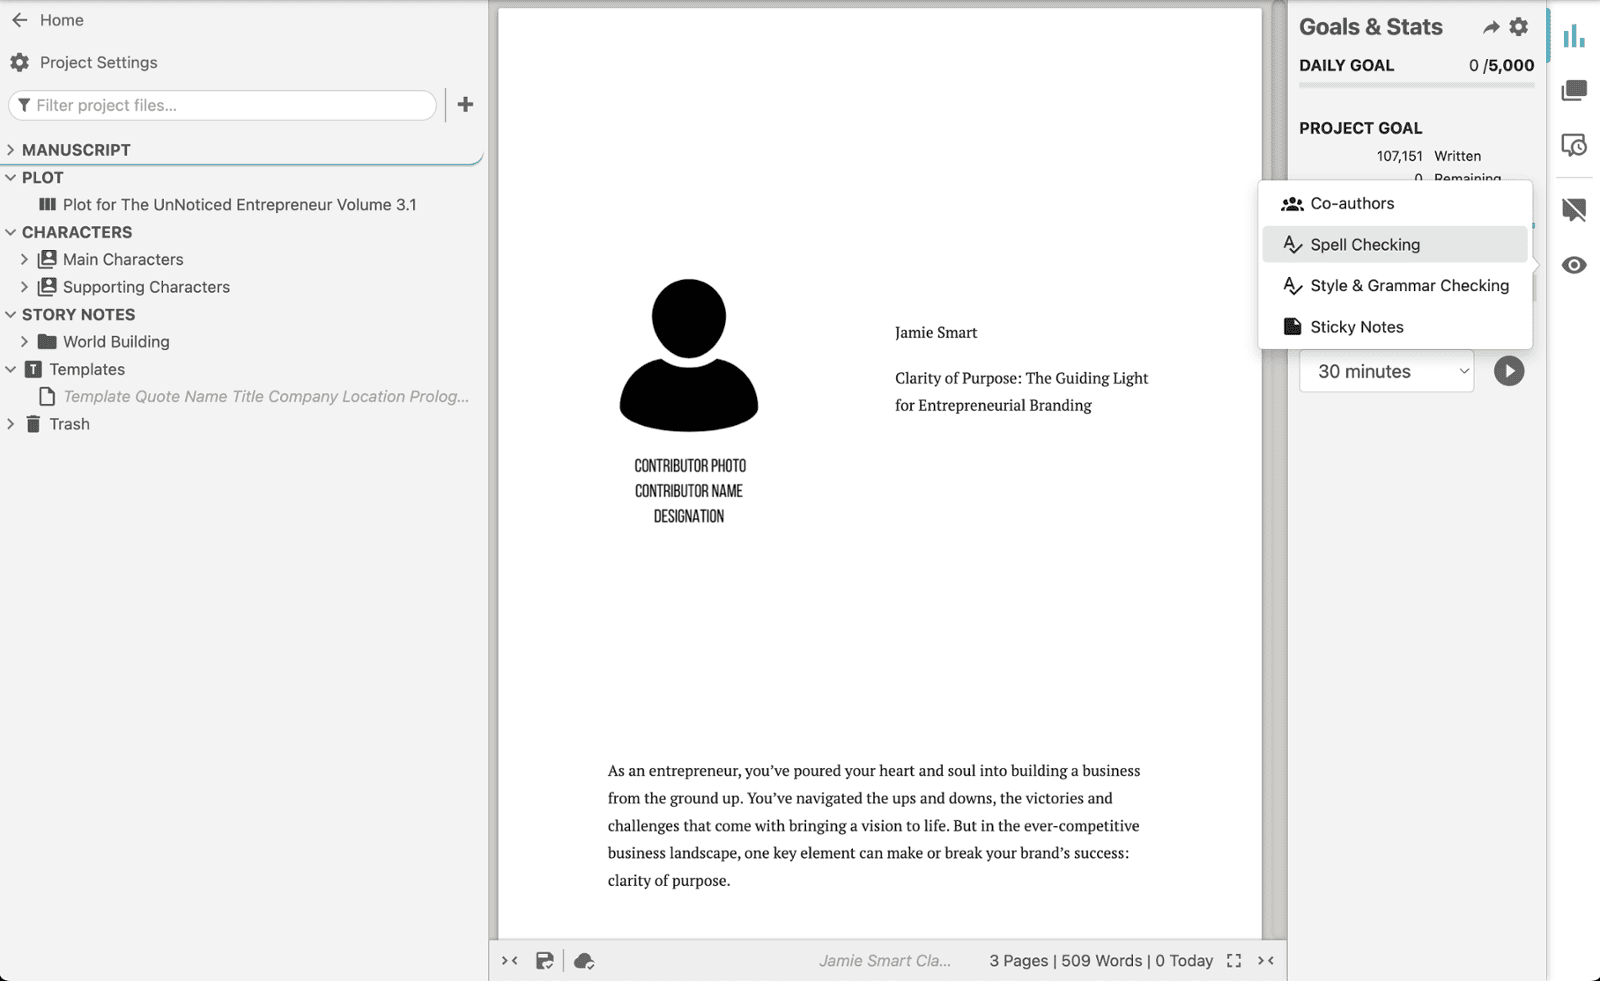Start the writing sprint timer play button
This screenshot has height=981, width=1600.
(1508, 371)
